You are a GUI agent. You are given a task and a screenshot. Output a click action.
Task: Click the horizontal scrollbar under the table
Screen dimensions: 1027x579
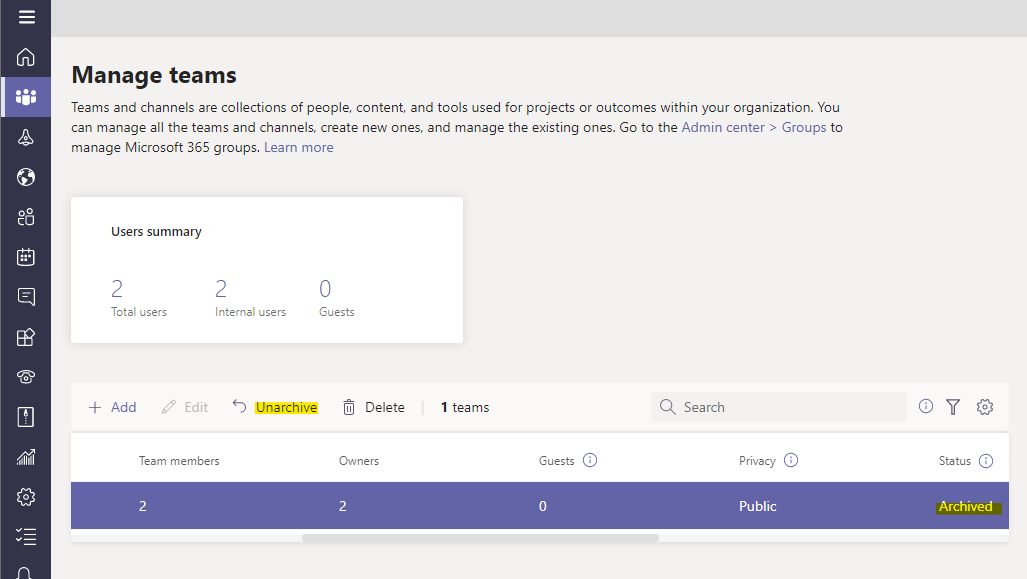coord(480,538)
